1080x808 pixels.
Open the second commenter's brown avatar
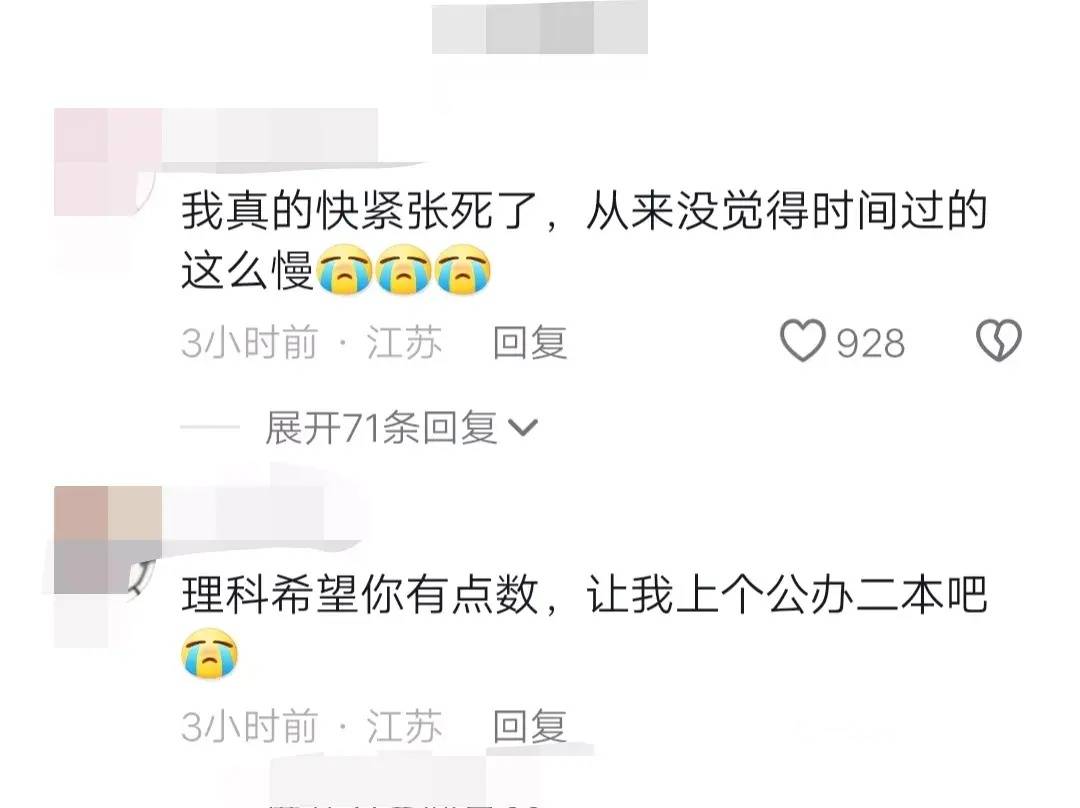pyautogui.click(x=107, y=540)
